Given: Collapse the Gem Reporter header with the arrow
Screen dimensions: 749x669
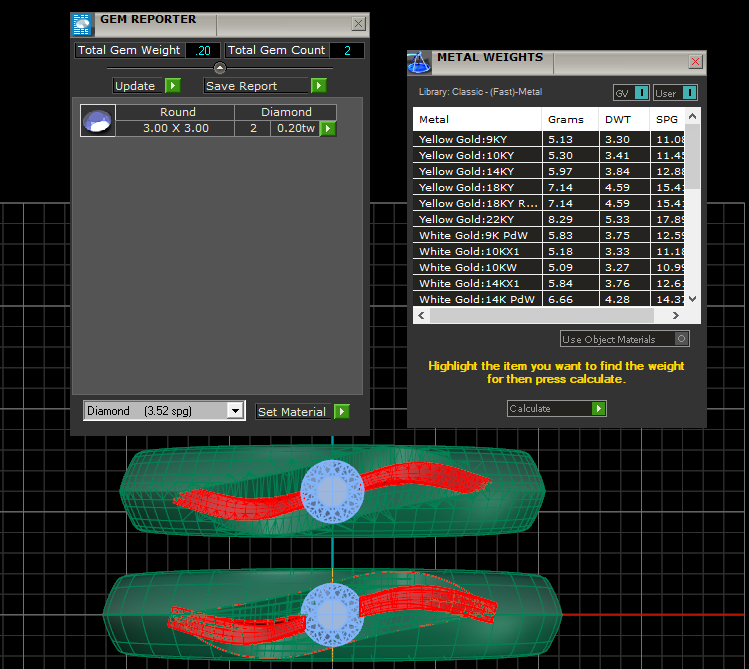Looking at the screenshot, I should 220,68.
